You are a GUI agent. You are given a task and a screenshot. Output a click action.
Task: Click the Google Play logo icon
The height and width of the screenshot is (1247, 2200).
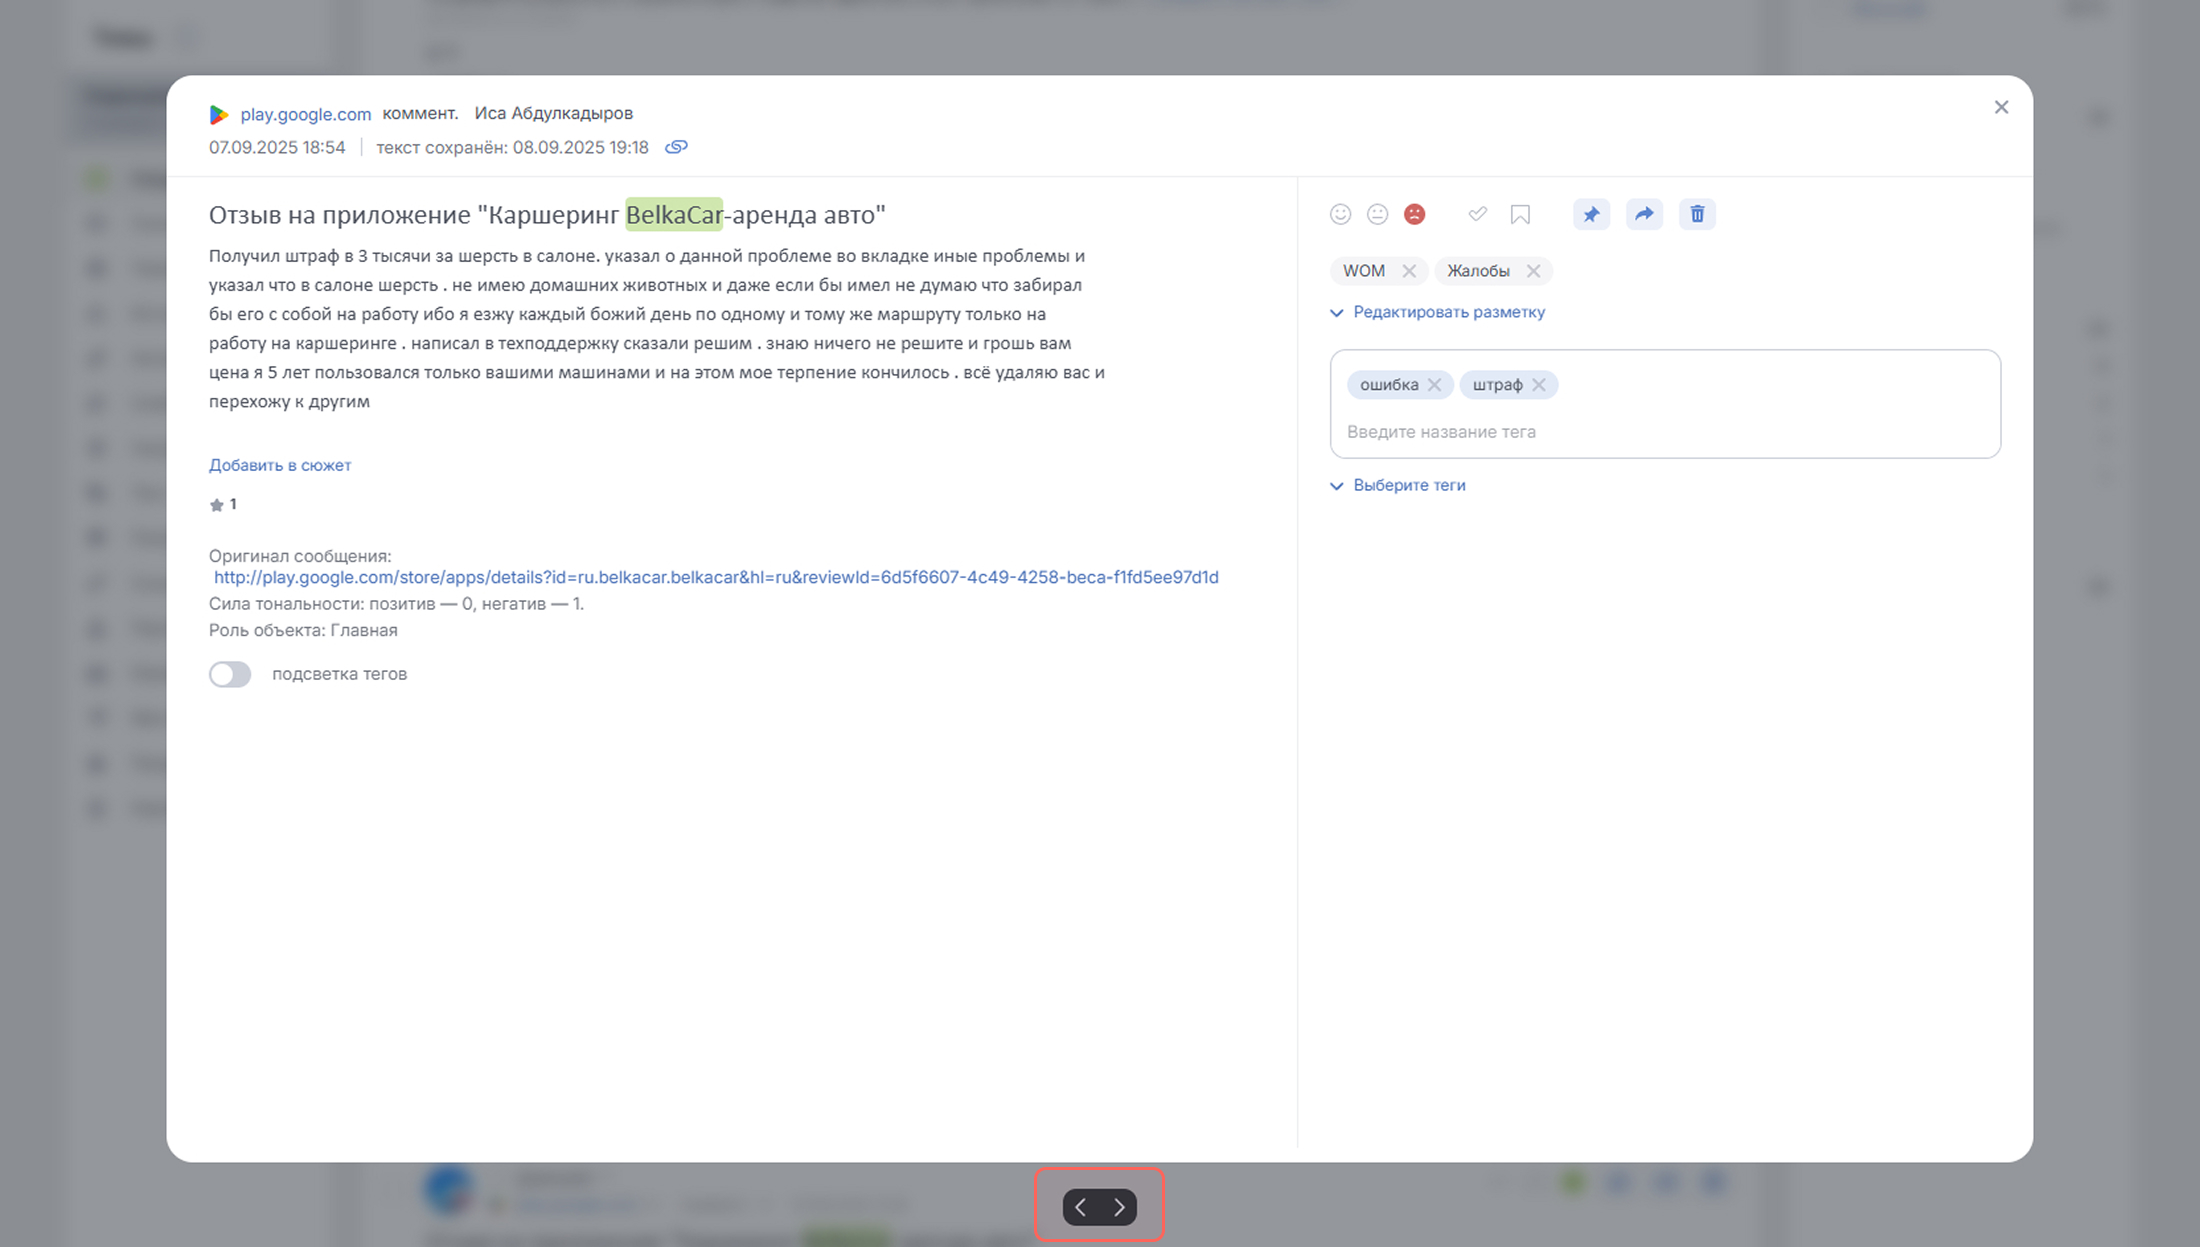click(x=219, y=115)
